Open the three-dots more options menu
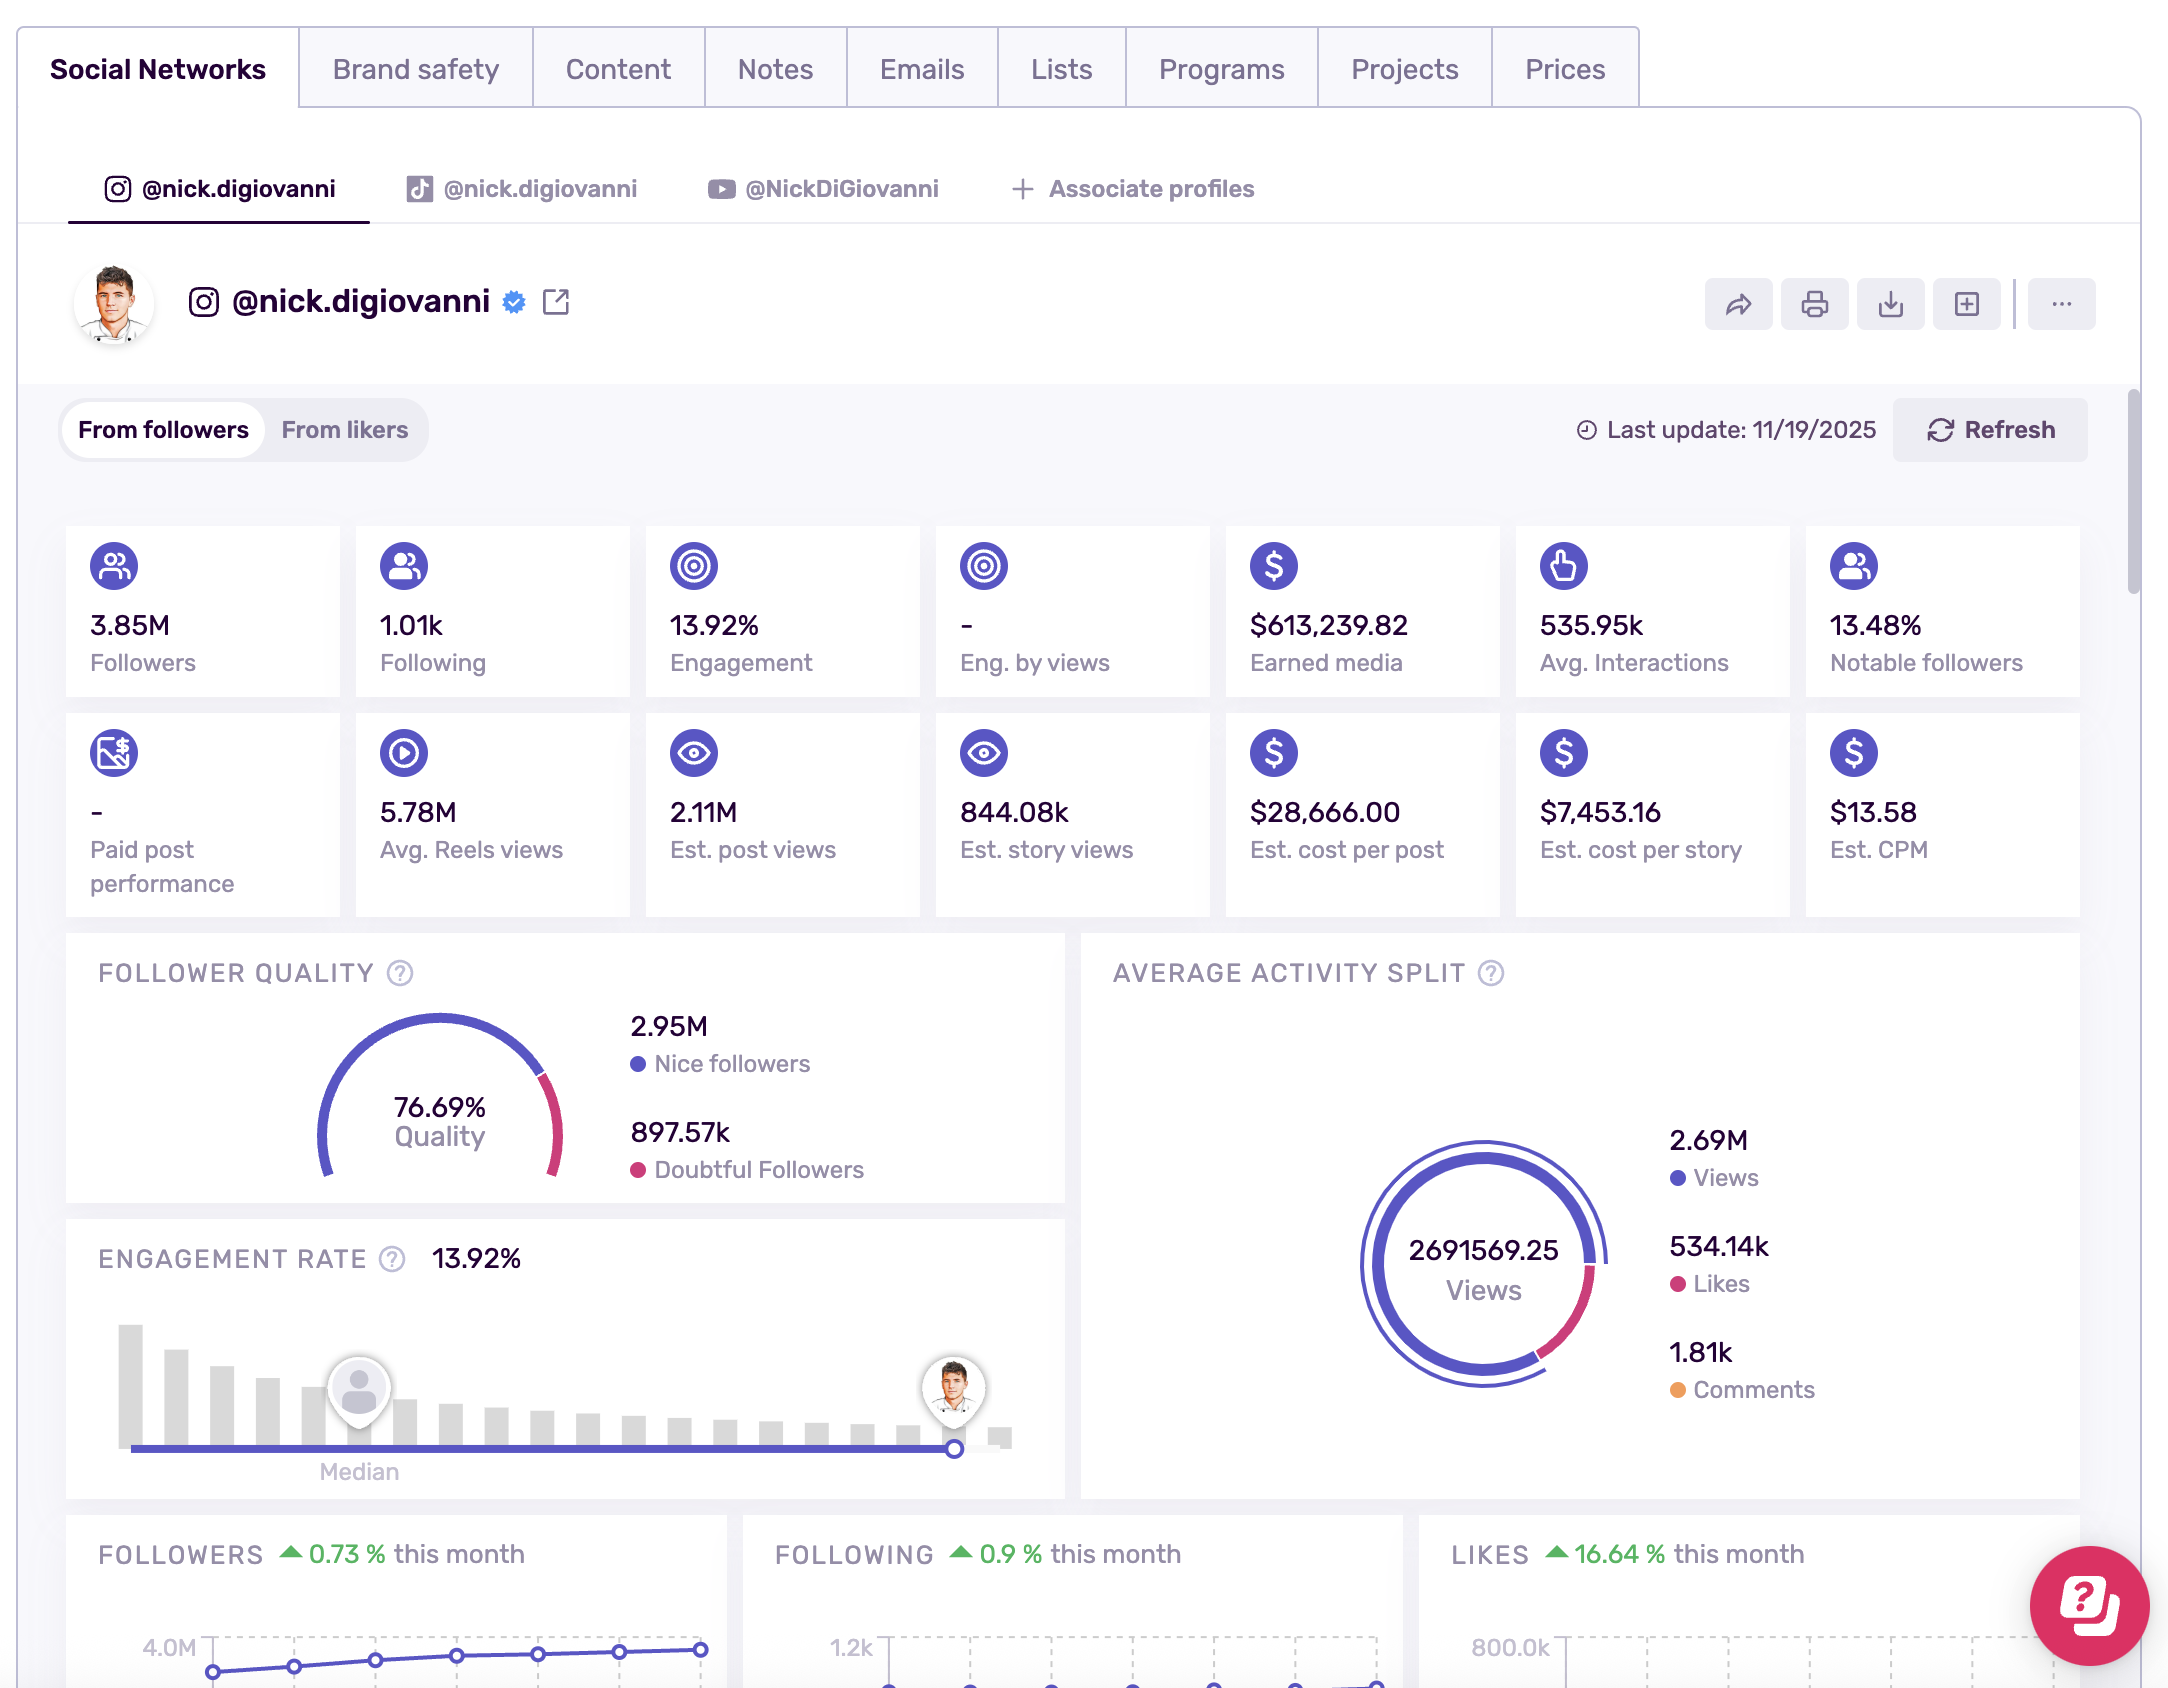 coord(2061,304)
